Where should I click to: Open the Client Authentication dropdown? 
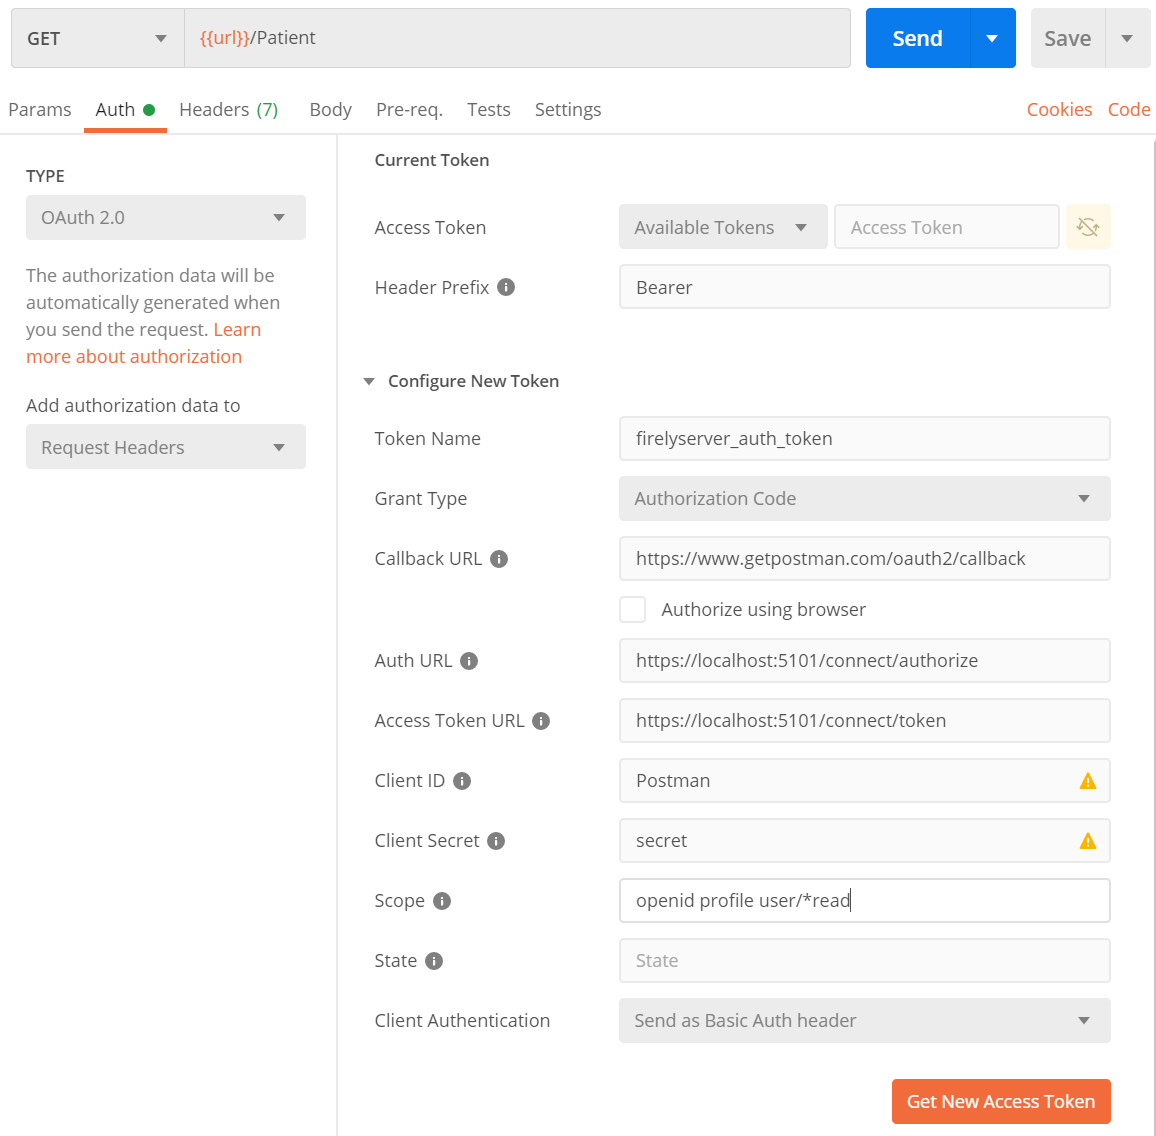(x=865, y=1020)
